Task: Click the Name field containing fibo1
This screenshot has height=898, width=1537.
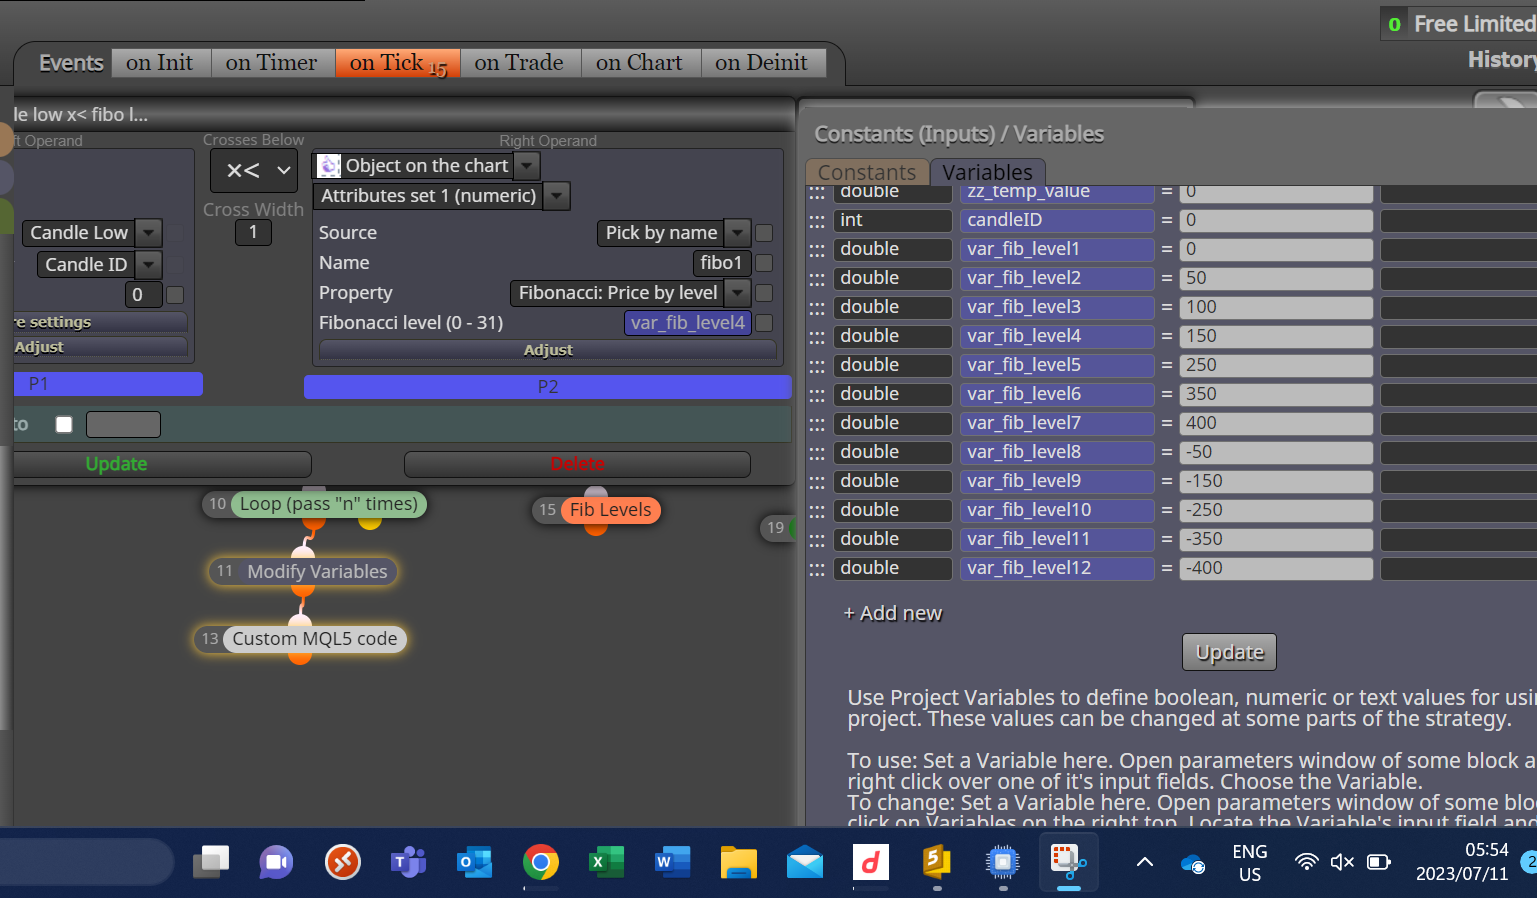Action: [721, 263]
